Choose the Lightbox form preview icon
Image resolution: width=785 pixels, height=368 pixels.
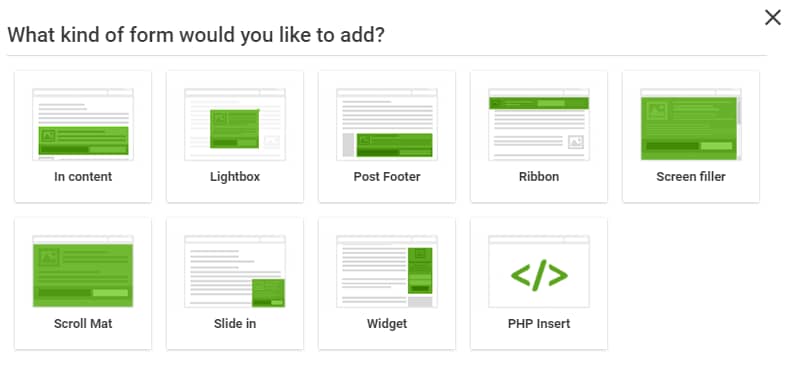(x=235, y=124)
